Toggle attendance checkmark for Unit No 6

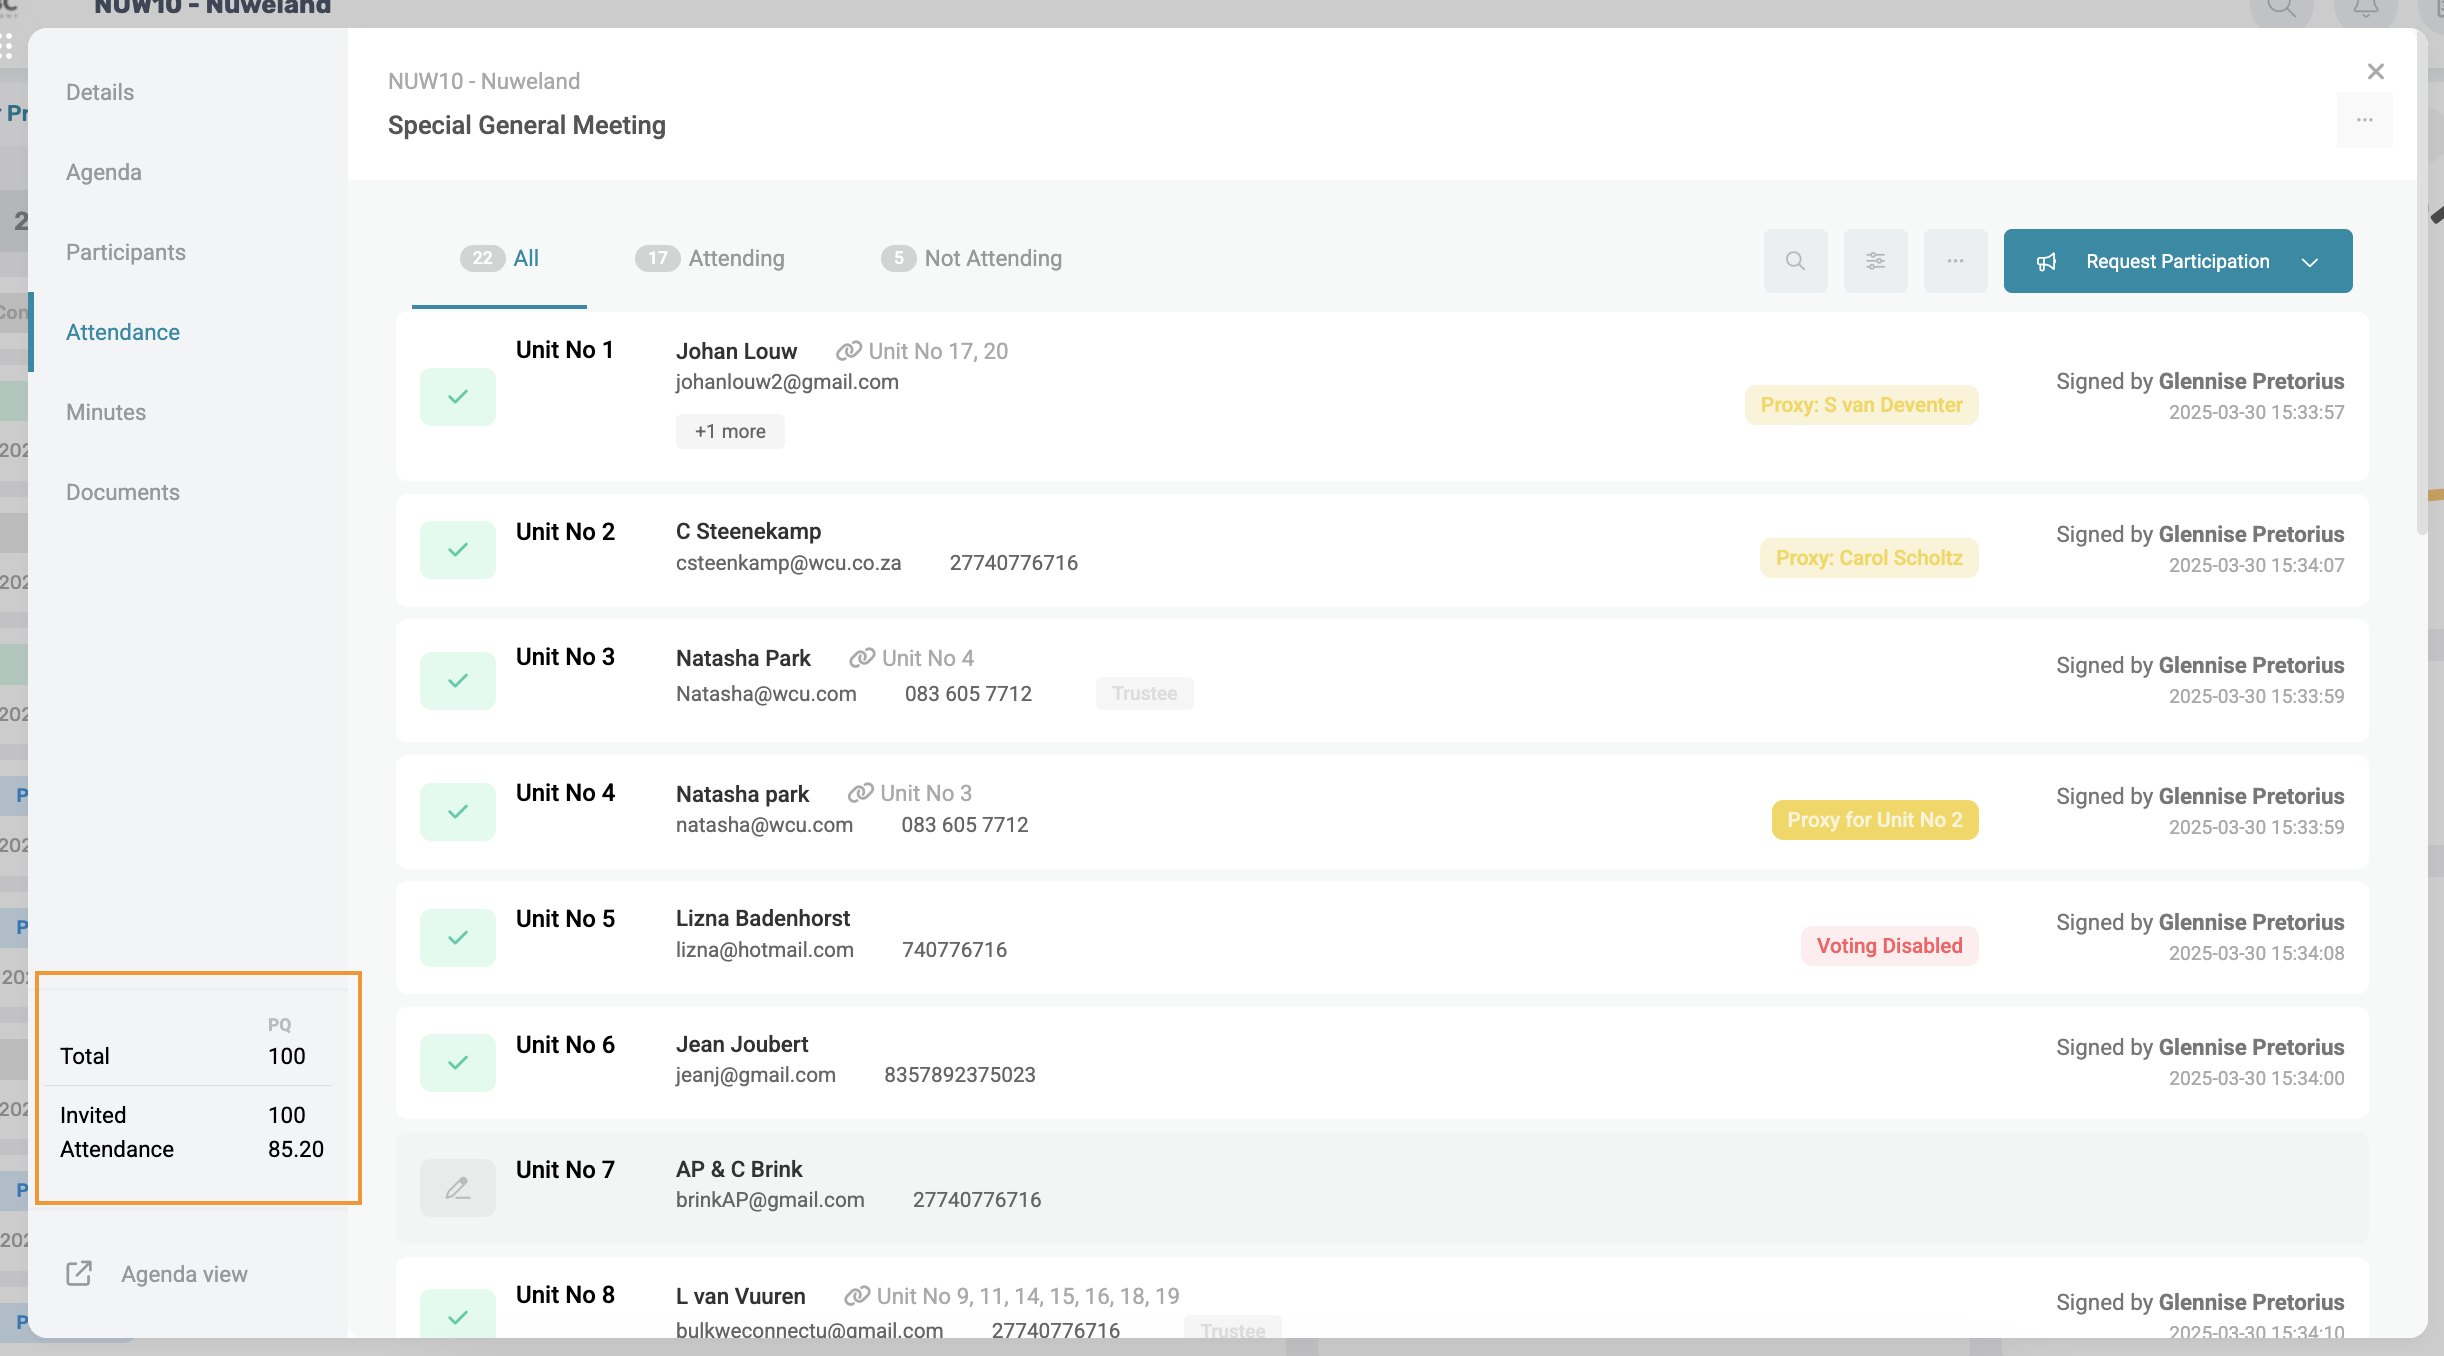457,1063
